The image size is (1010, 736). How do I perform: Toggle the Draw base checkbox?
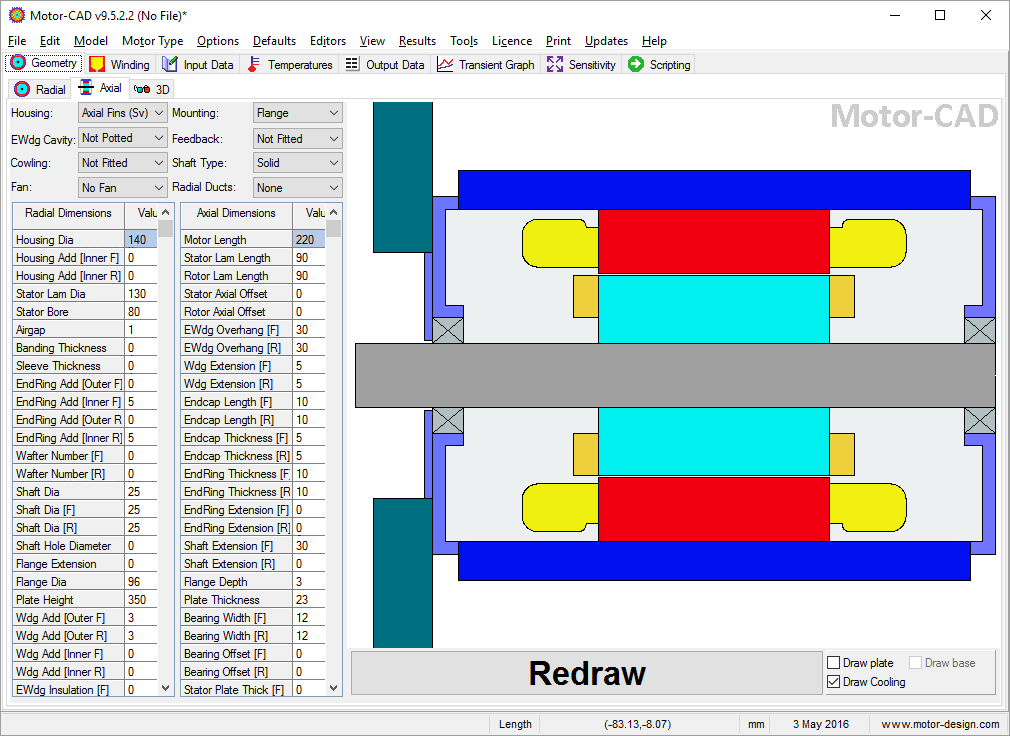click(915, 663)
